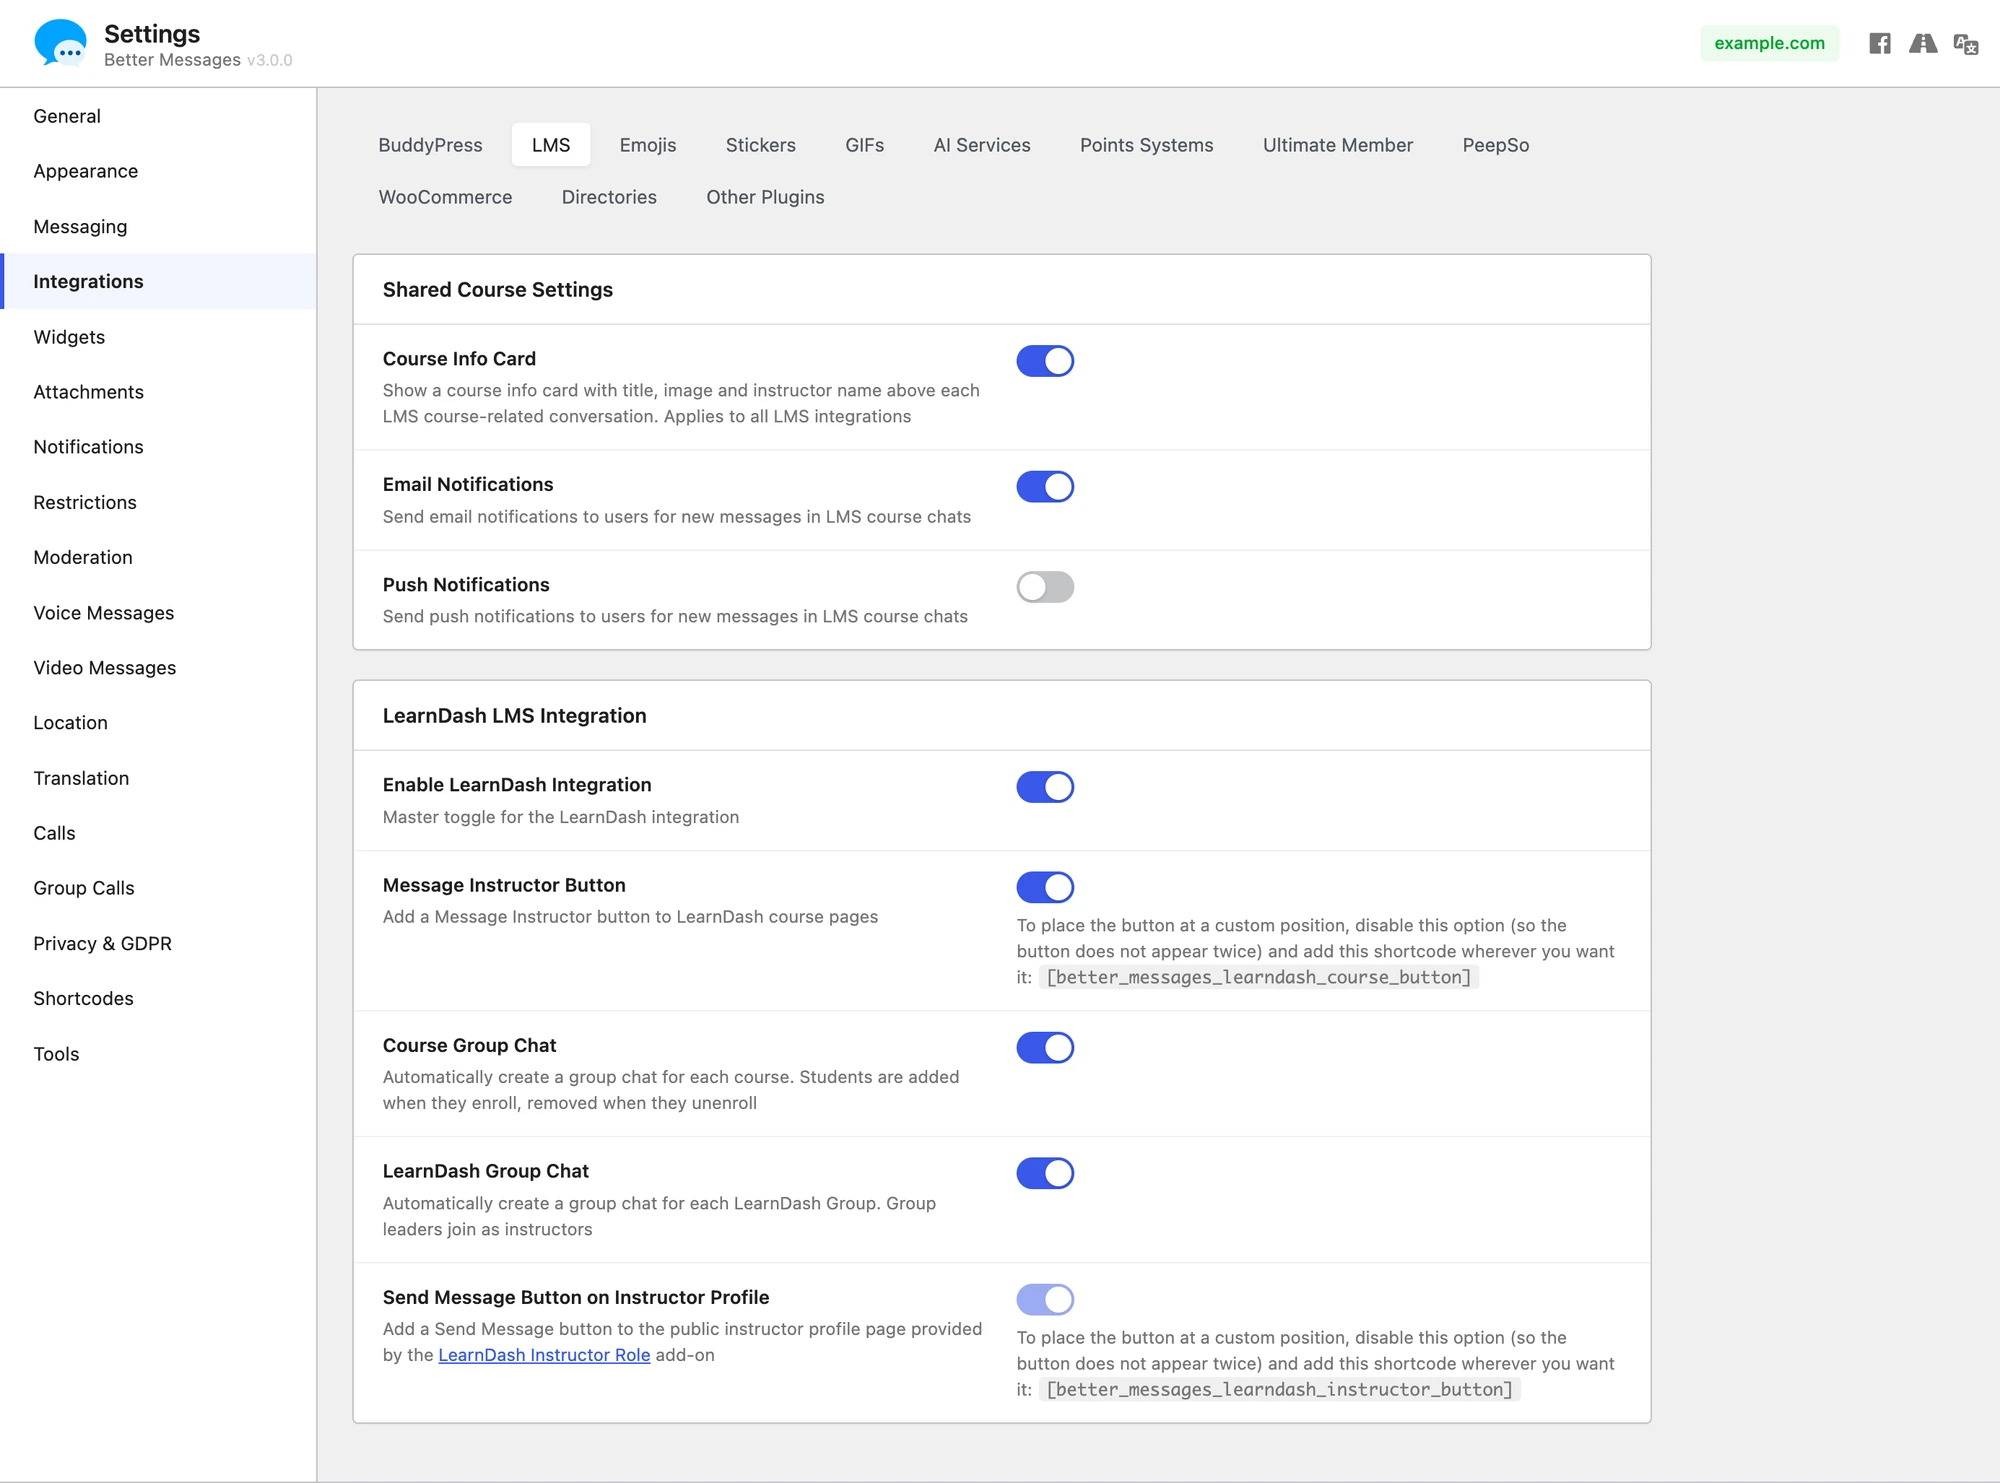This screenshot has width=2000, height=1483.
Task: Toggle Send Message Button on Instructor Profile
Action: (1045, 1299)
